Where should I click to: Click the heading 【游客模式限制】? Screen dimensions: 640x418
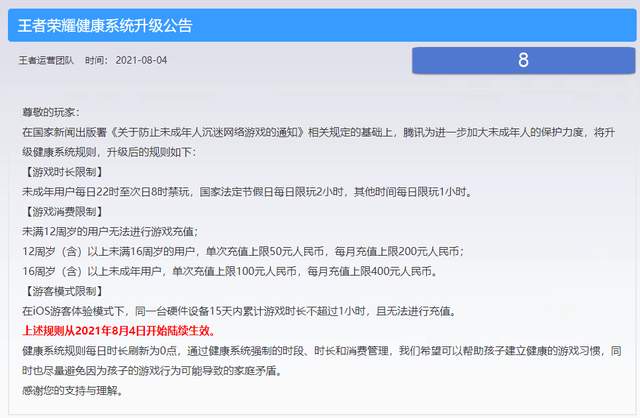63,291
